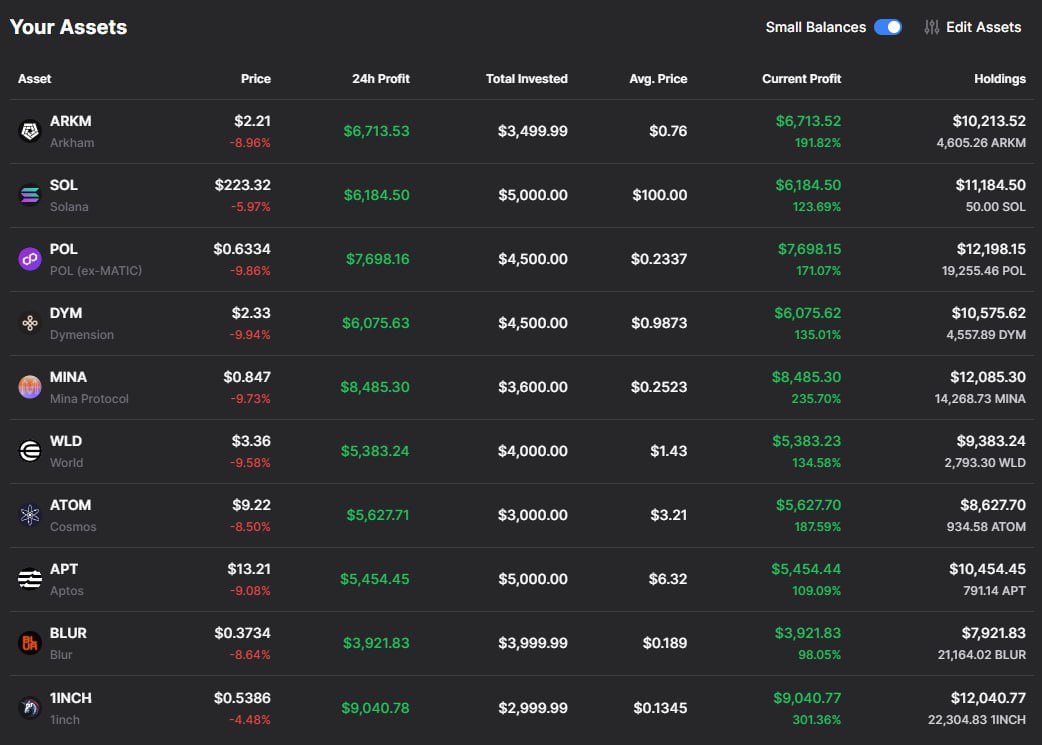Click the Mina Protocol coin icon
Screen dimensions: 1042x745
pos(30,387)
